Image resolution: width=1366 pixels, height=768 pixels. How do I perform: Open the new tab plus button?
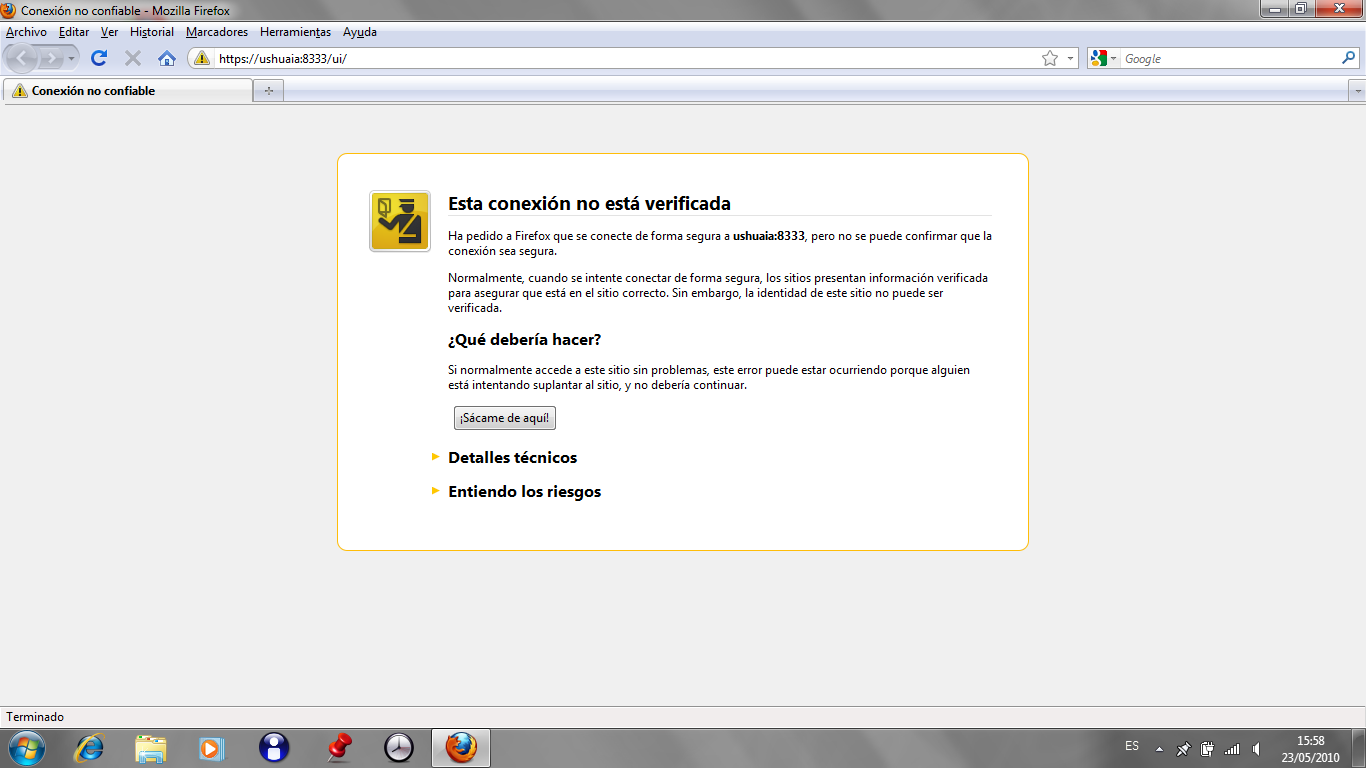click(x=268, y=91)
